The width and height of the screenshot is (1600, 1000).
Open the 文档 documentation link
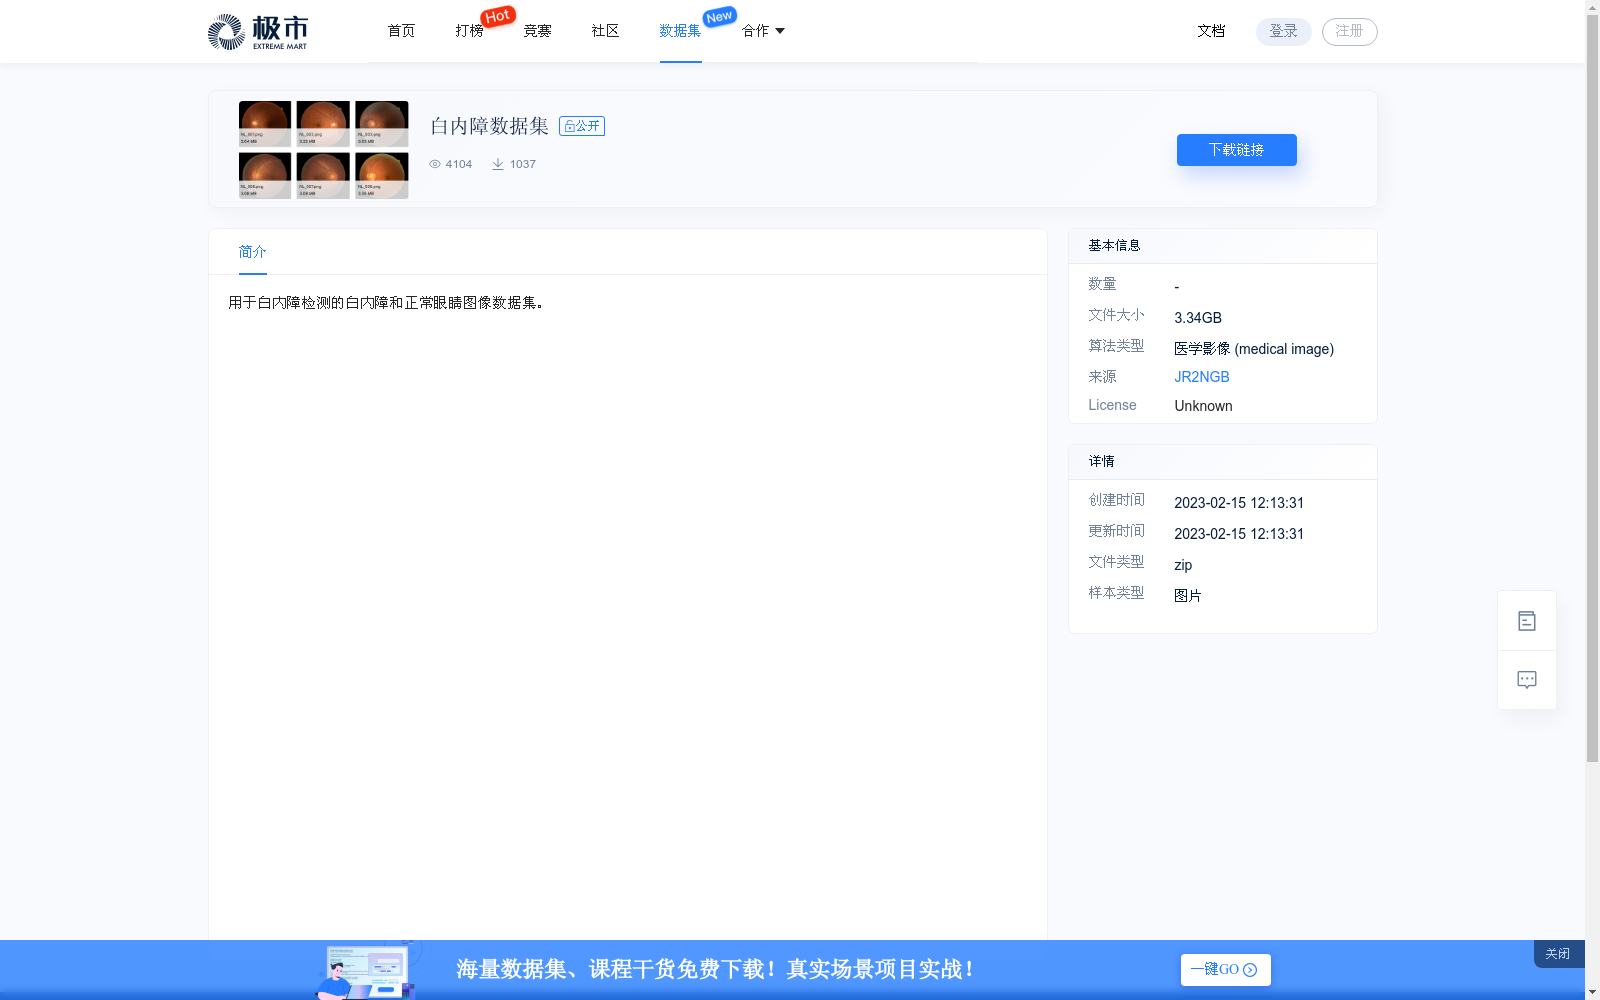tap(1211, 31)
